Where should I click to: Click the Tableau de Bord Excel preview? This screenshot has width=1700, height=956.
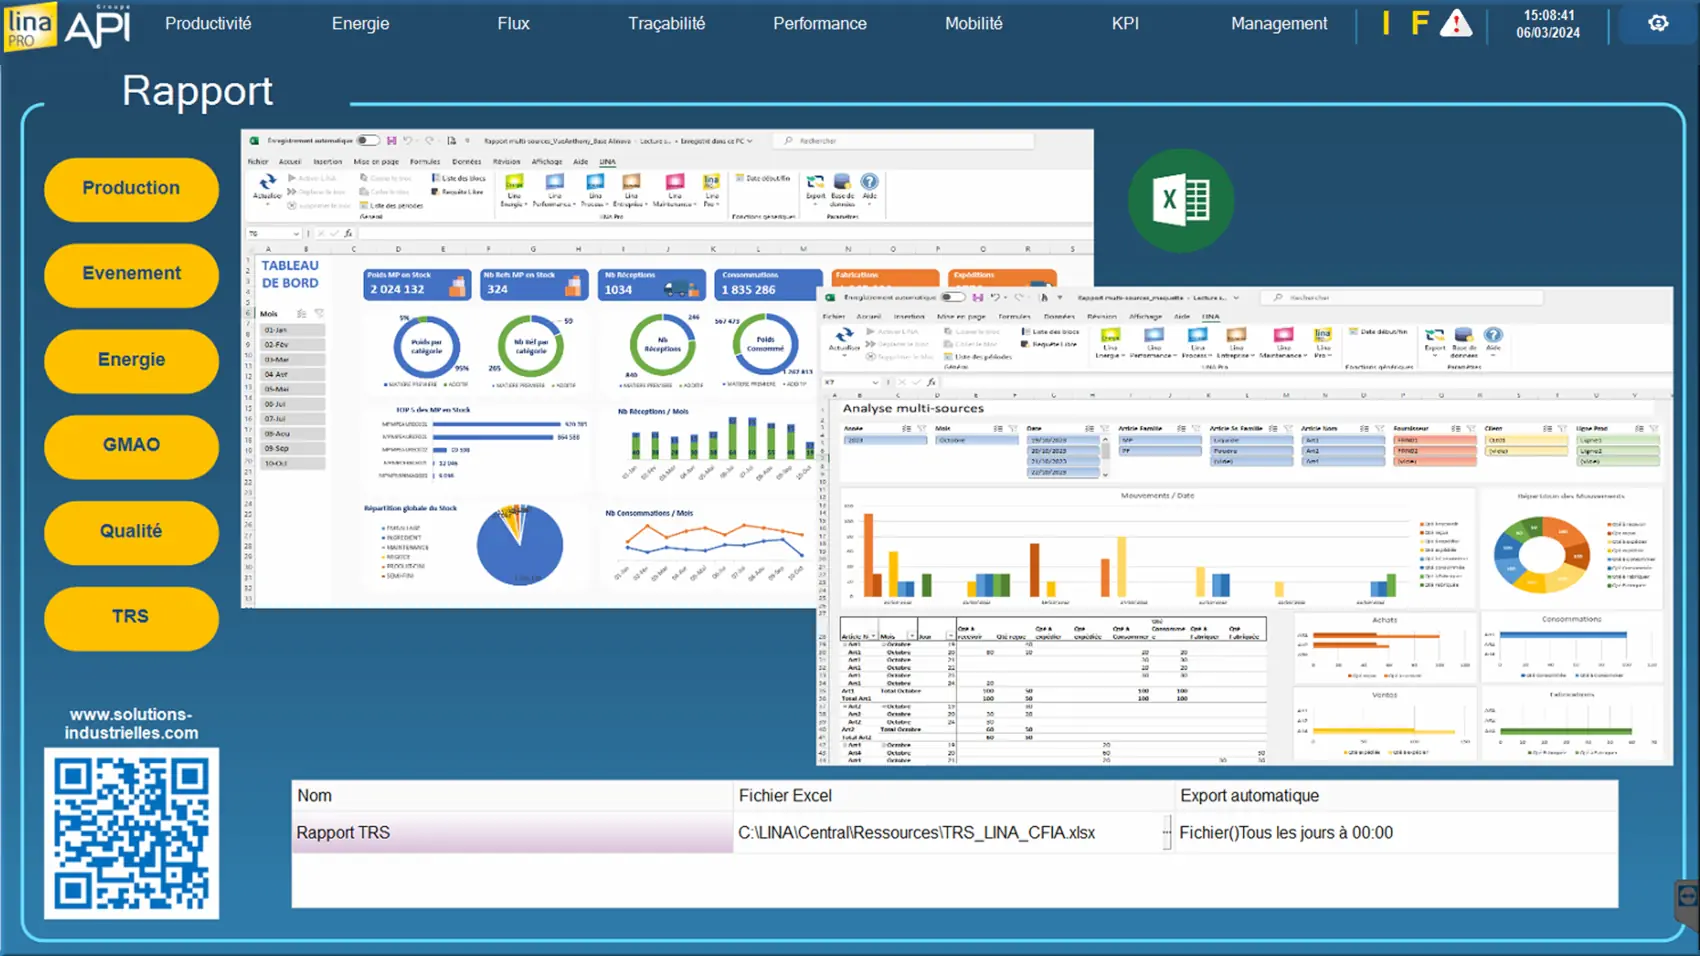click(x=530, y=400)
